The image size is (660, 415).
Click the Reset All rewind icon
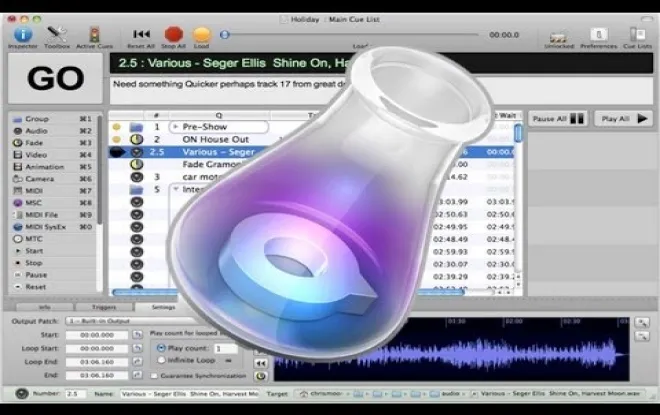(x=141, y=34)
